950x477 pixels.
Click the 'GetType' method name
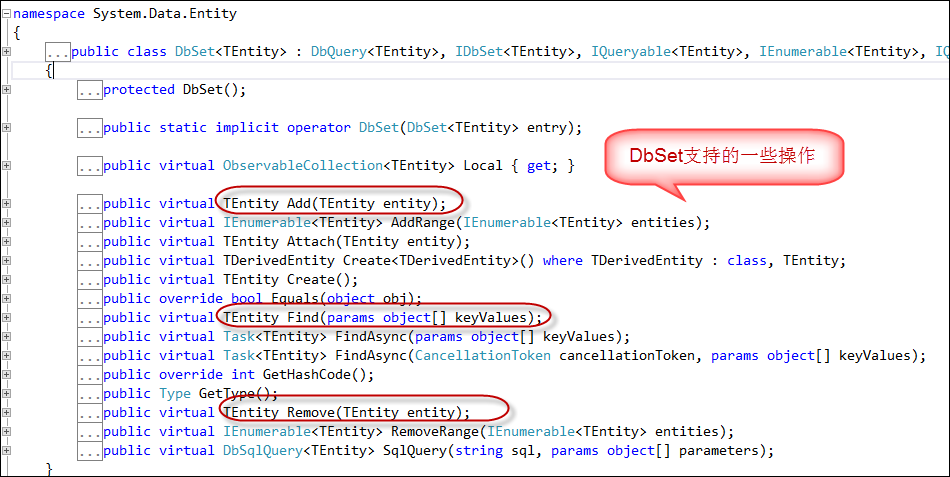tap(227, 393)
